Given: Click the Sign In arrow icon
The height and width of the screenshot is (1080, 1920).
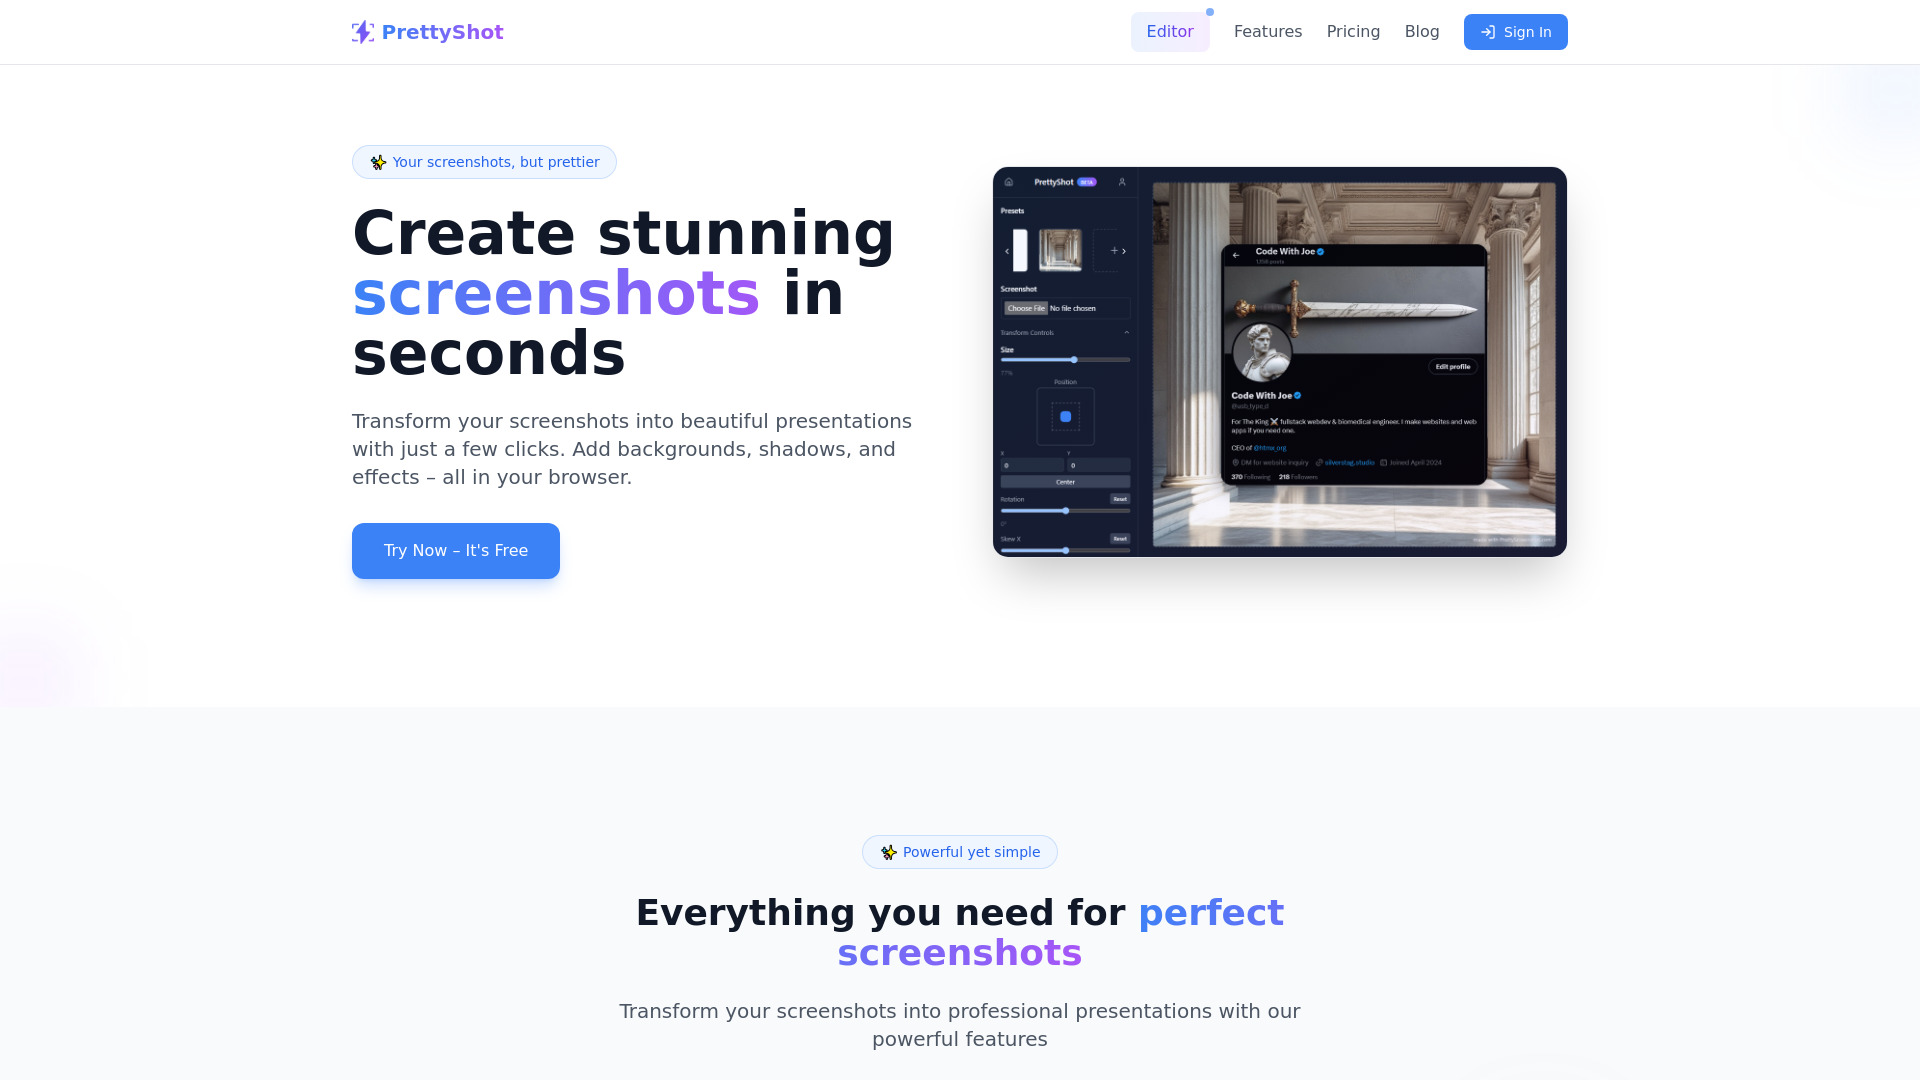Looking at the screenshot, I should 1487,32.
